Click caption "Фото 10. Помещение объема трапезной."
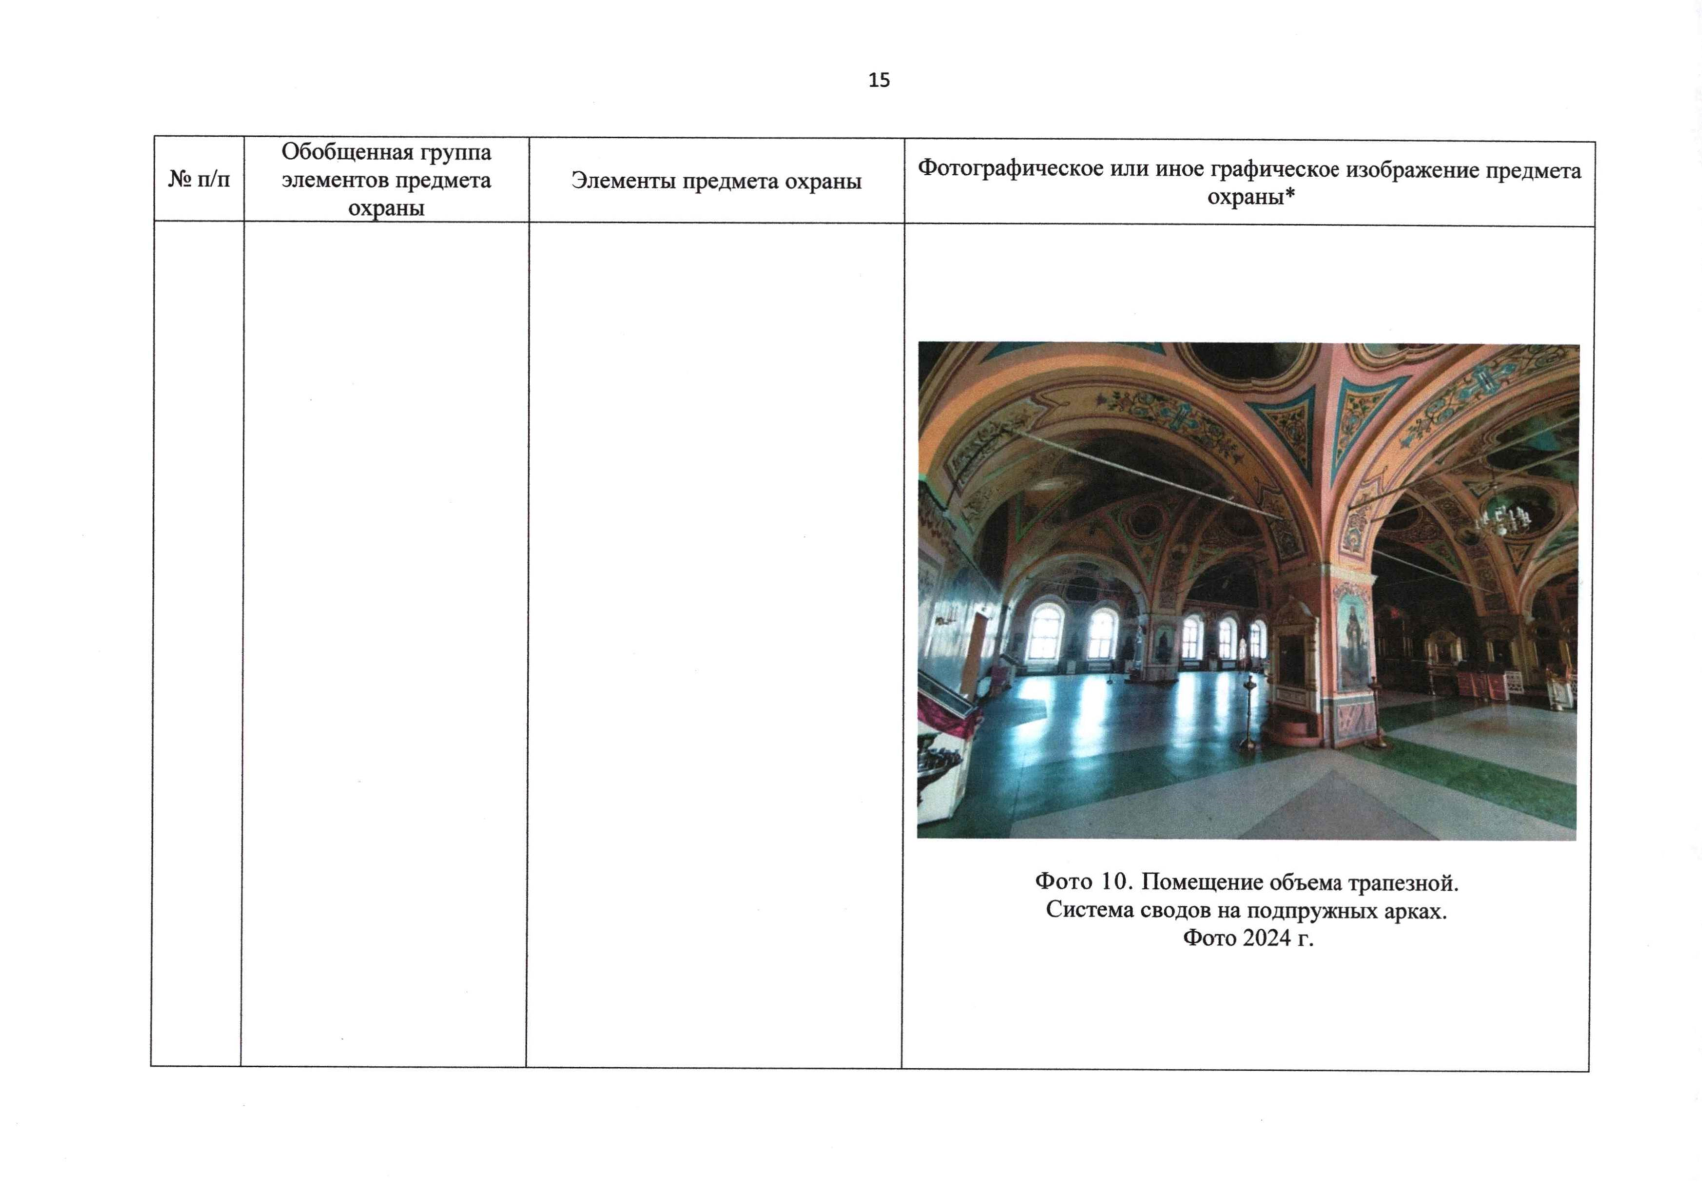The height and width of the screenshot is (1200, 1702). (1247, 882)
